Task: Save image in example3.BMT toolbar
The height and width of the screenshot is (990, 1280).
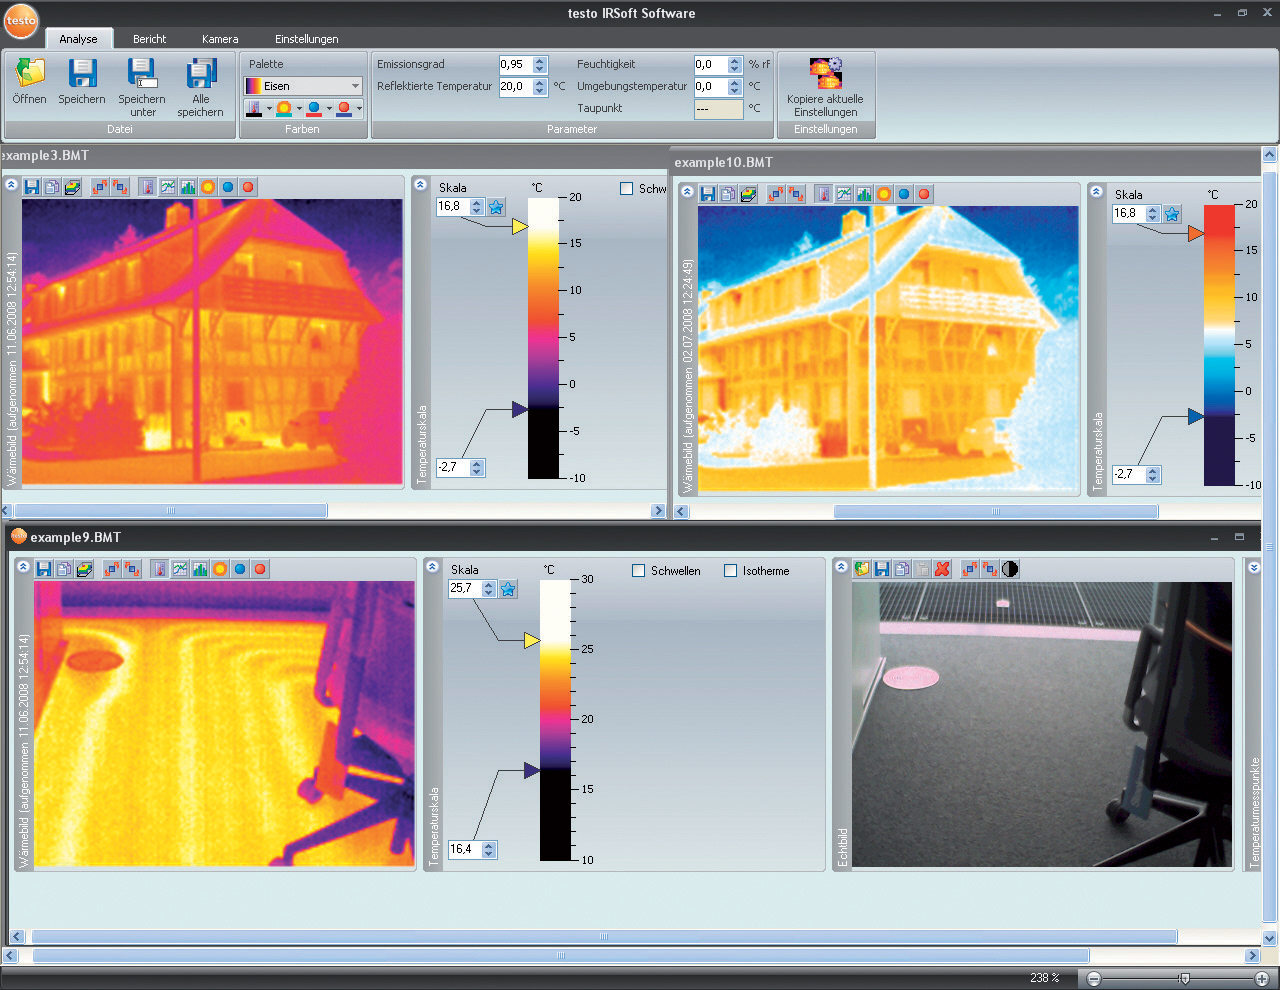Action: pyautogui.click(x=31, y=187)
